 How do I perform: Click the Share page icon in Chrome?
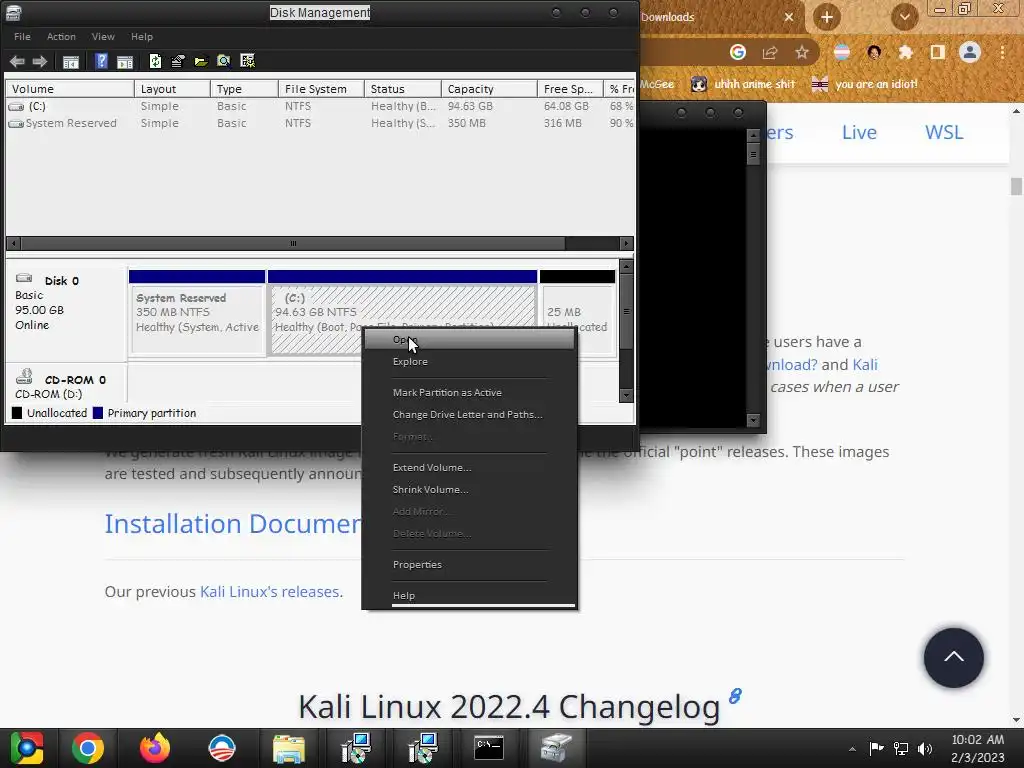(x=770, y=52)
